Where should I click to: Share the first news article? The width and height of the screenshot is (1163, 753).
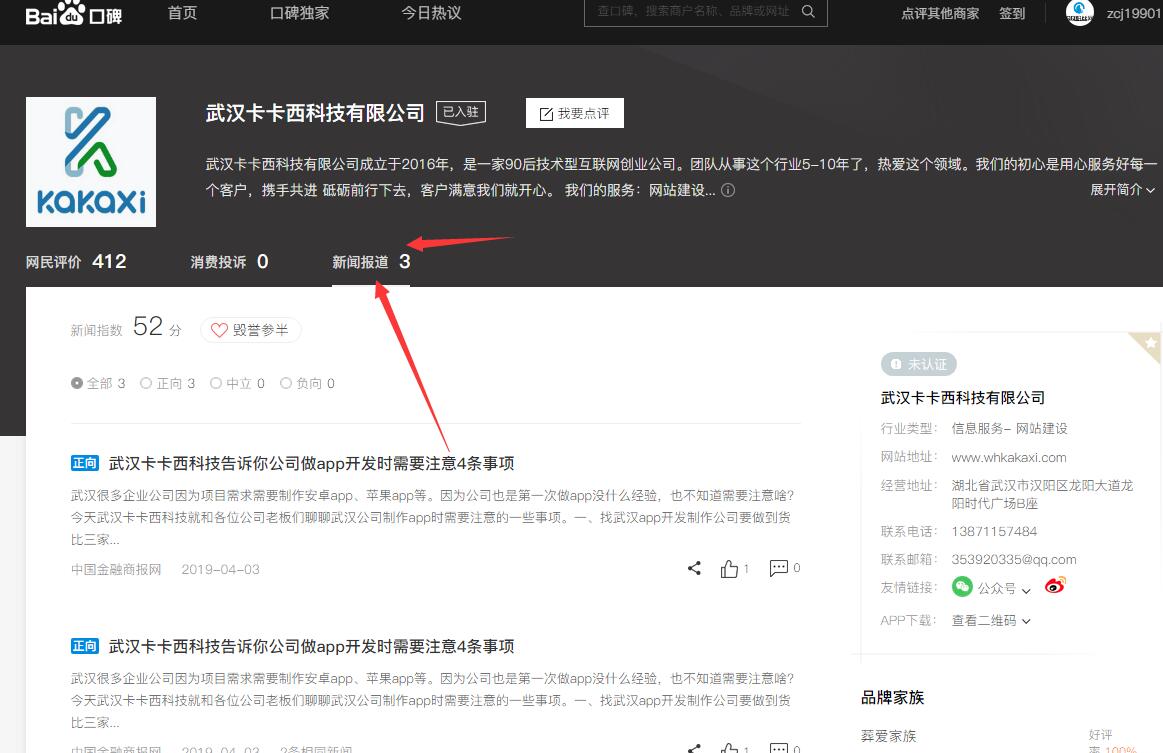694,568
